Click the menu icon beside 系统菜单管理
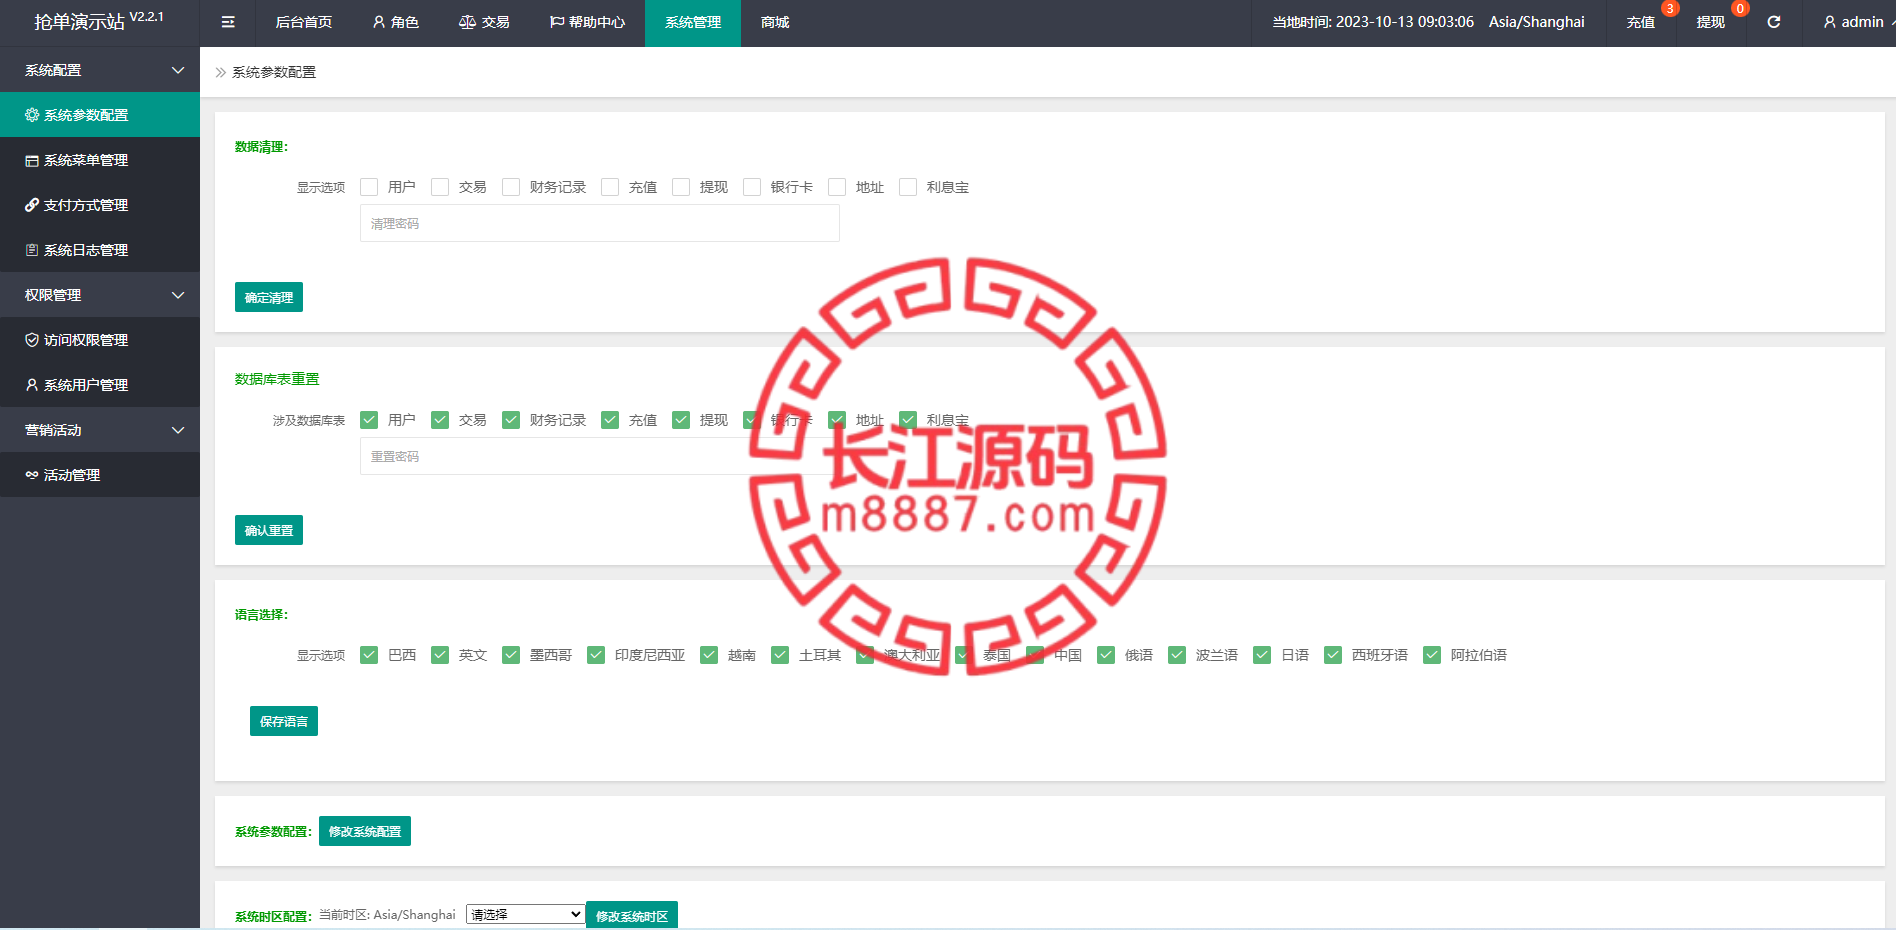The height and width of the screenshot is (930, 1896). [32, 160]
